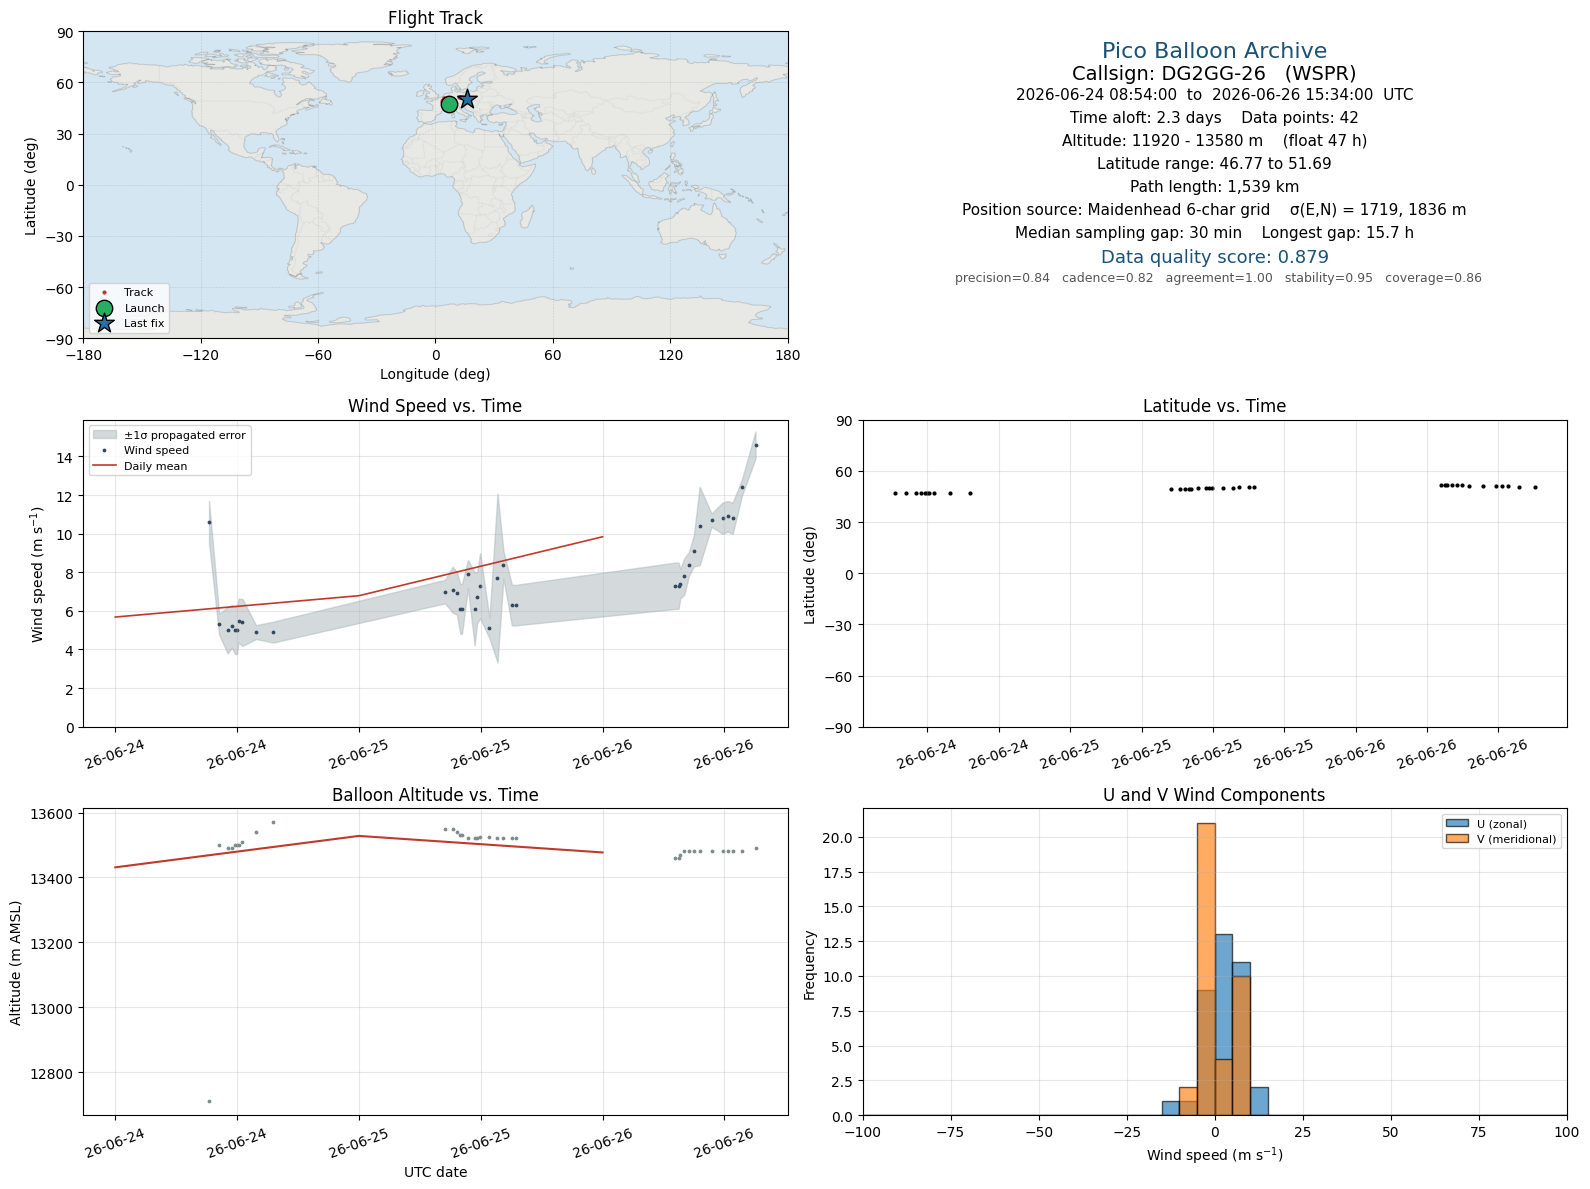The image size is (1590, 1189).
Task: Click the histogram's Wind speed x-axis label
Action: coord(1214,1155)
